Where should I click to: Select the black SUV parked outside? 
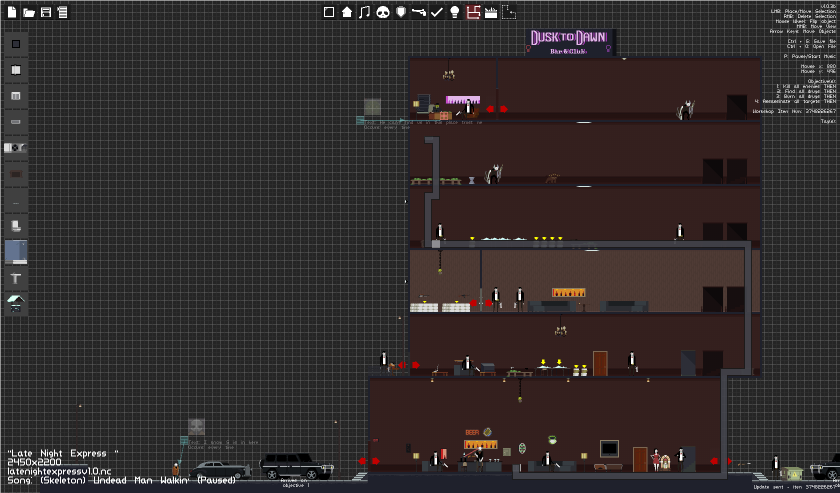[297, 466]
